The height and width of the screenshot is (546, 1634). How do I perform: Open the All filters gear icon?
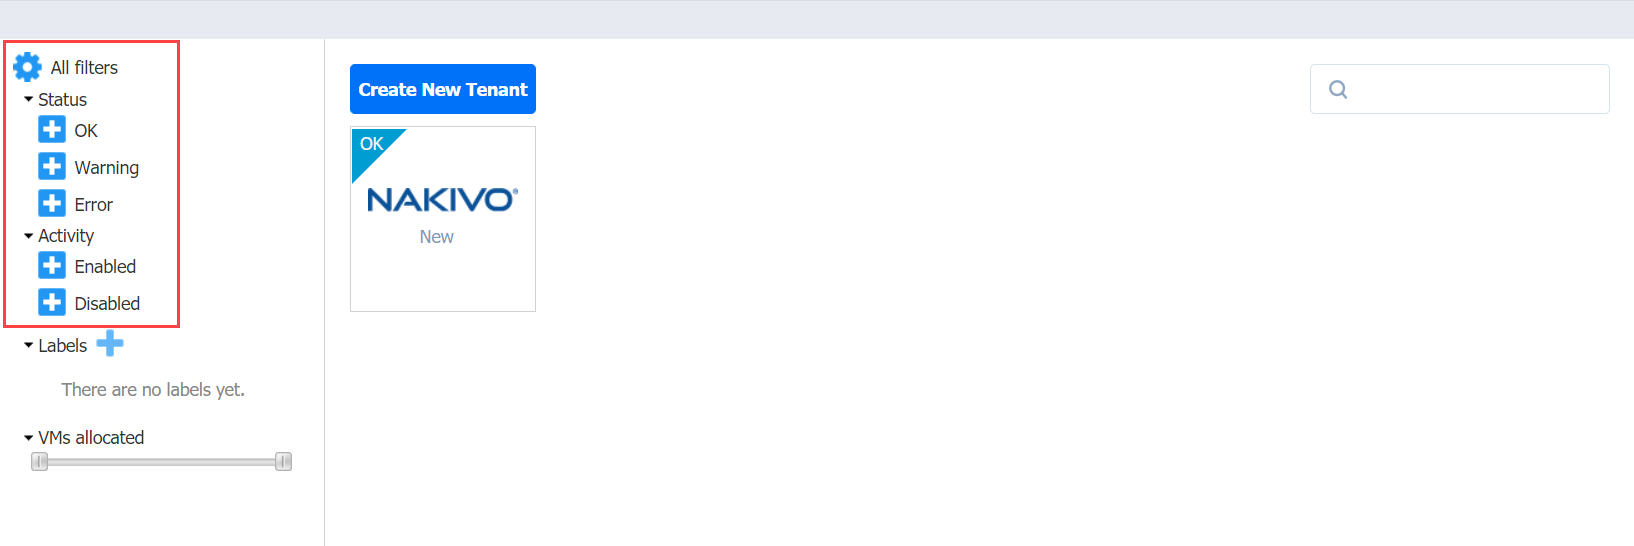tap(27, 67)
